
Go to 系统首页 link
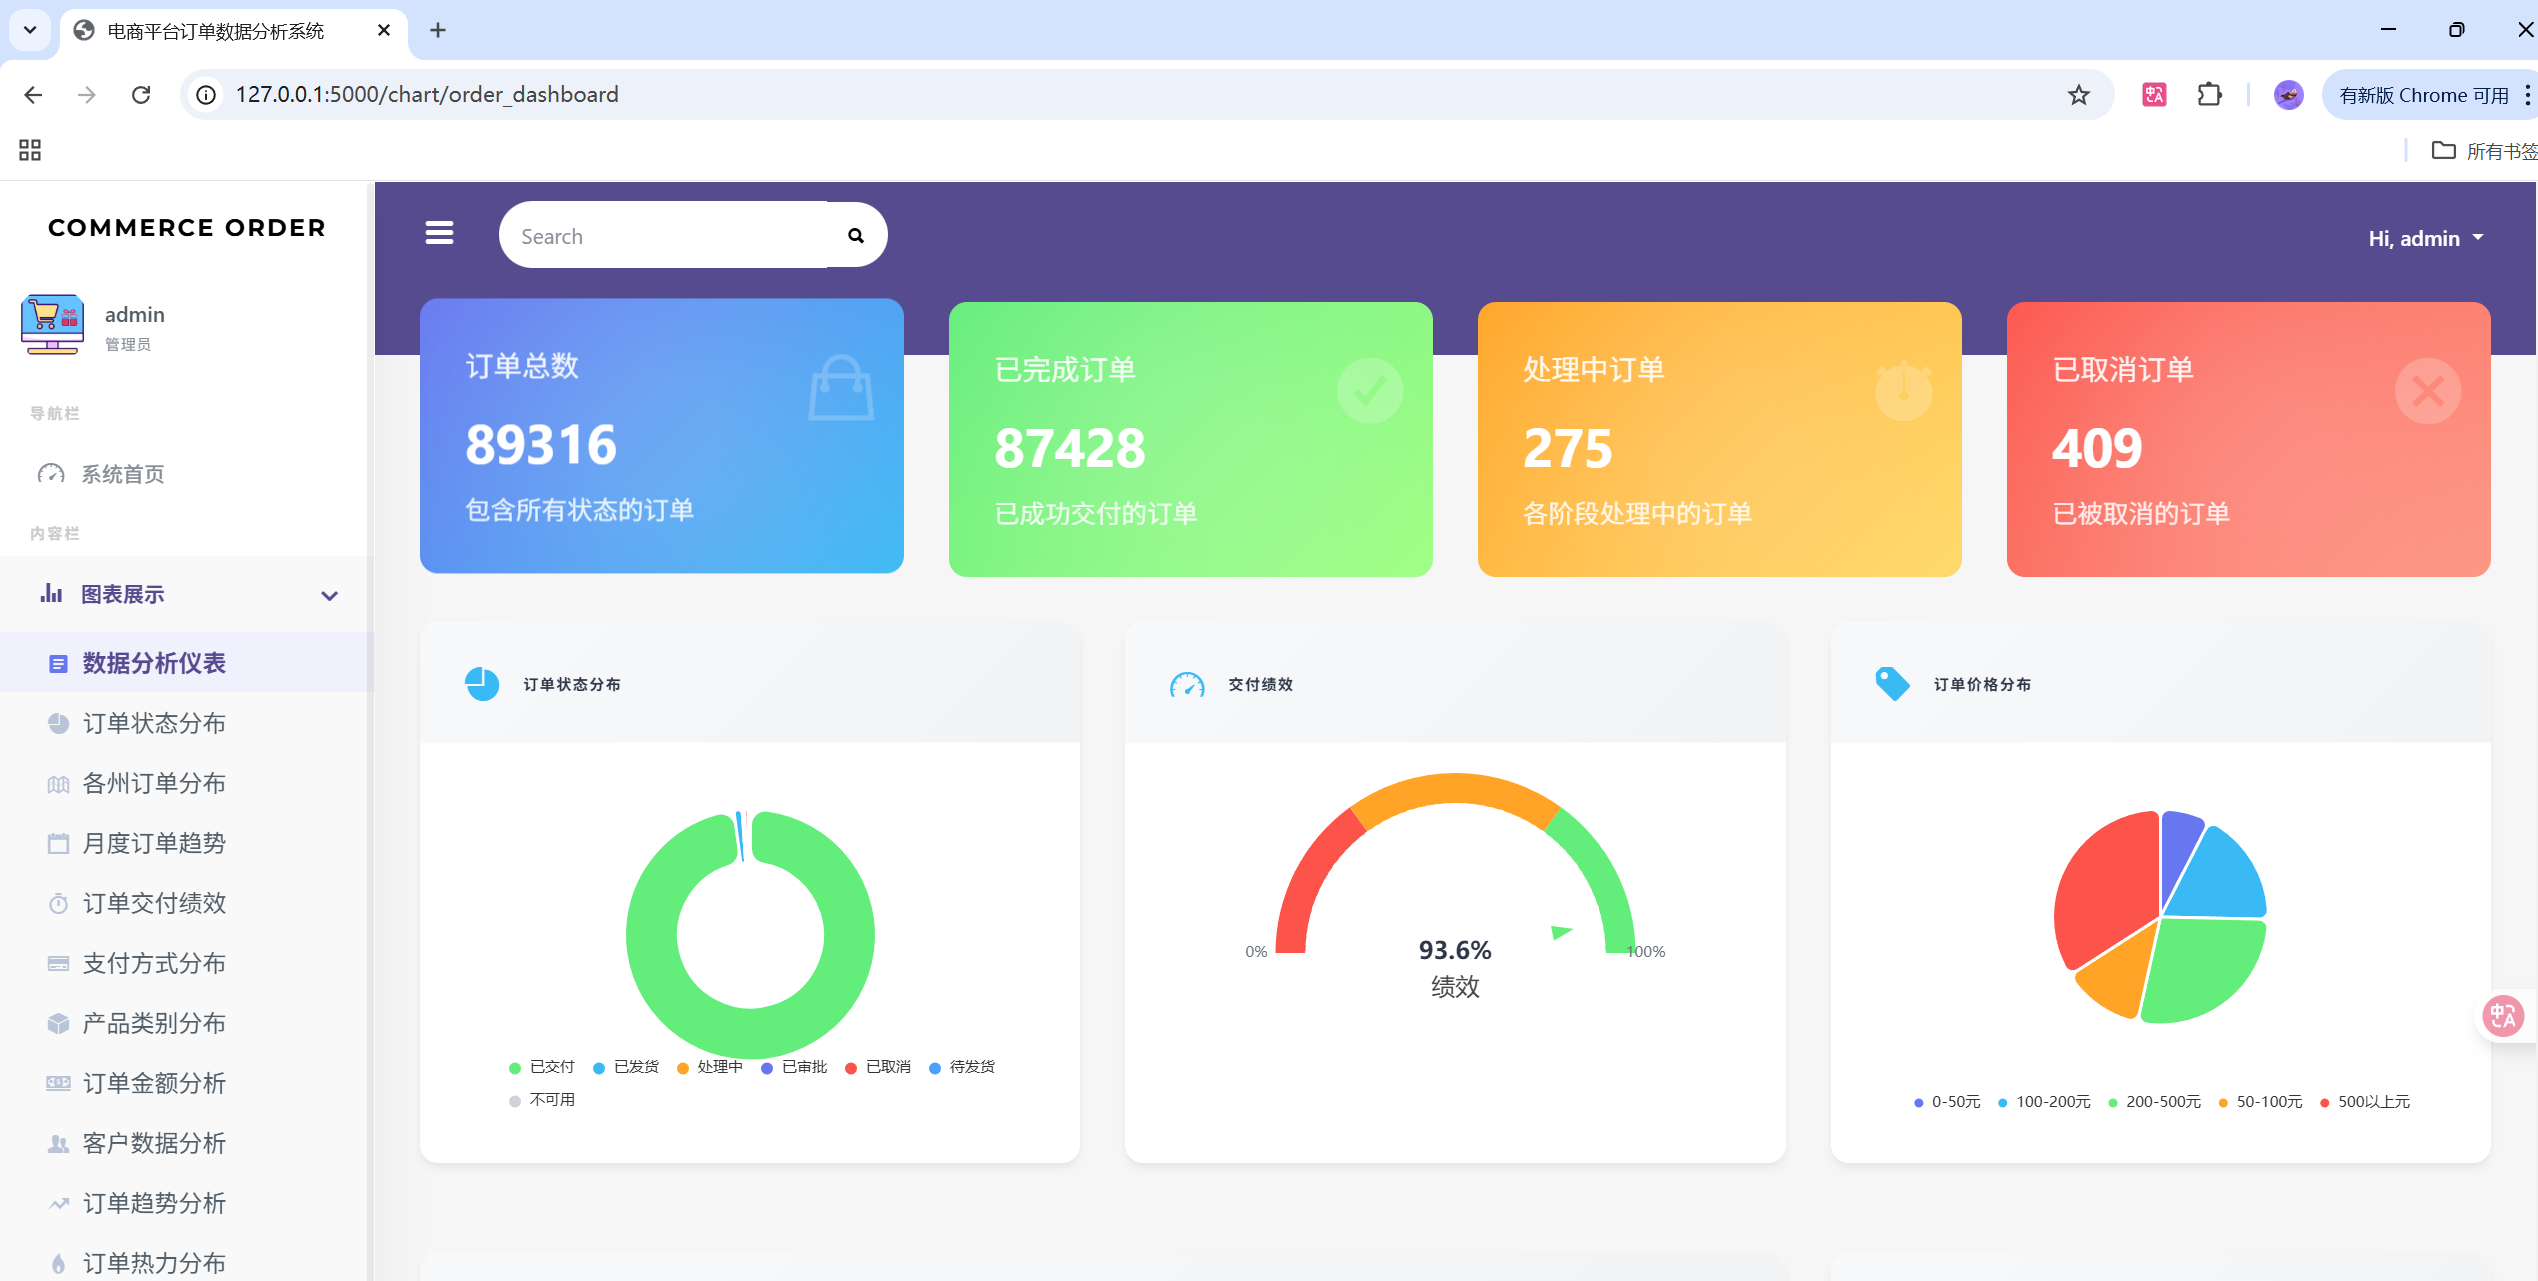coord(122,474)
